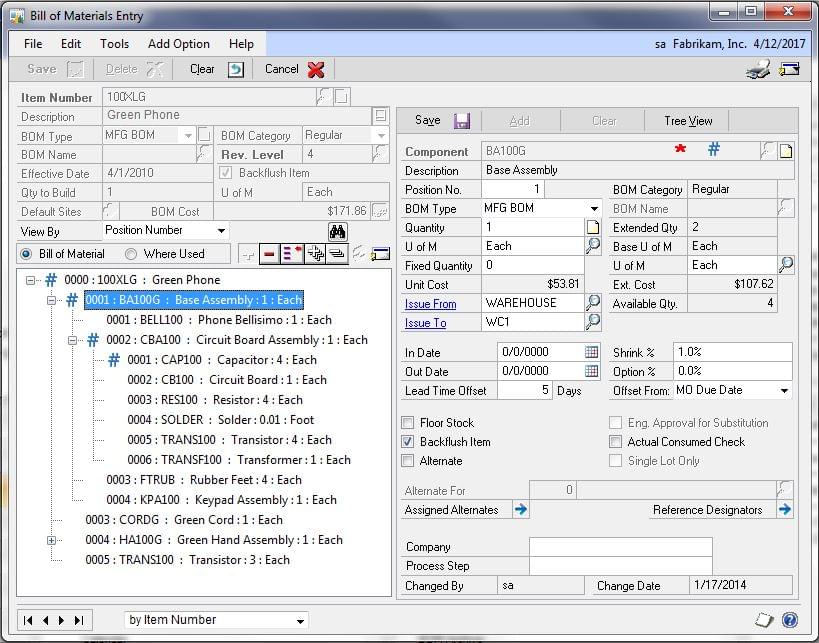Click the red X Cancel icon
Viewport: 819px width, 643px height.
(x=316, y=70)
